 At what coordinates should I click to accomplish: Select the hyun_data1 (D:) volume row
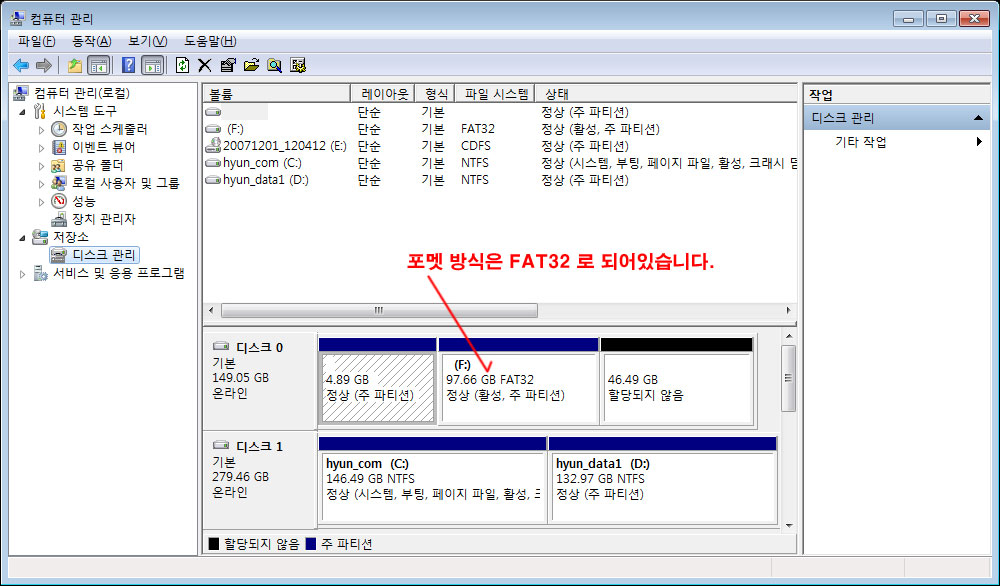501,180
